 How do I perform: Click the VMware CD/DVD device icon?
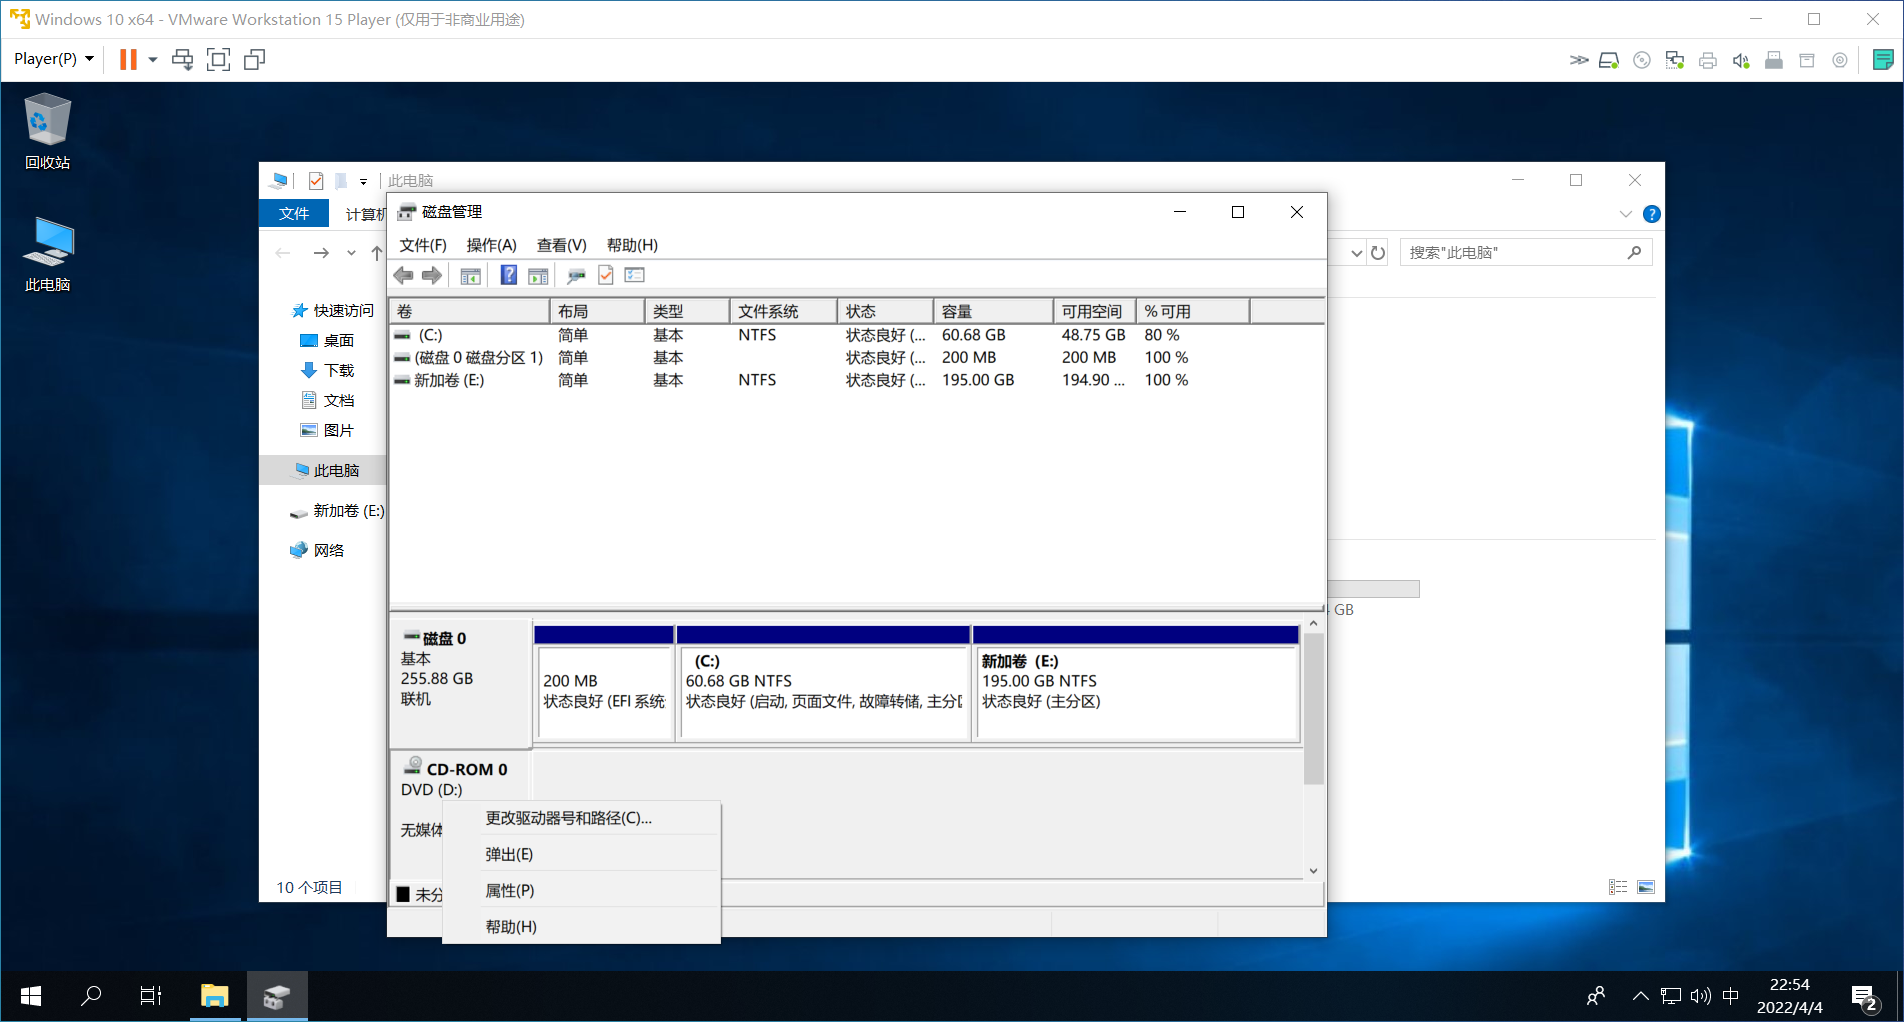[1642, 60]
